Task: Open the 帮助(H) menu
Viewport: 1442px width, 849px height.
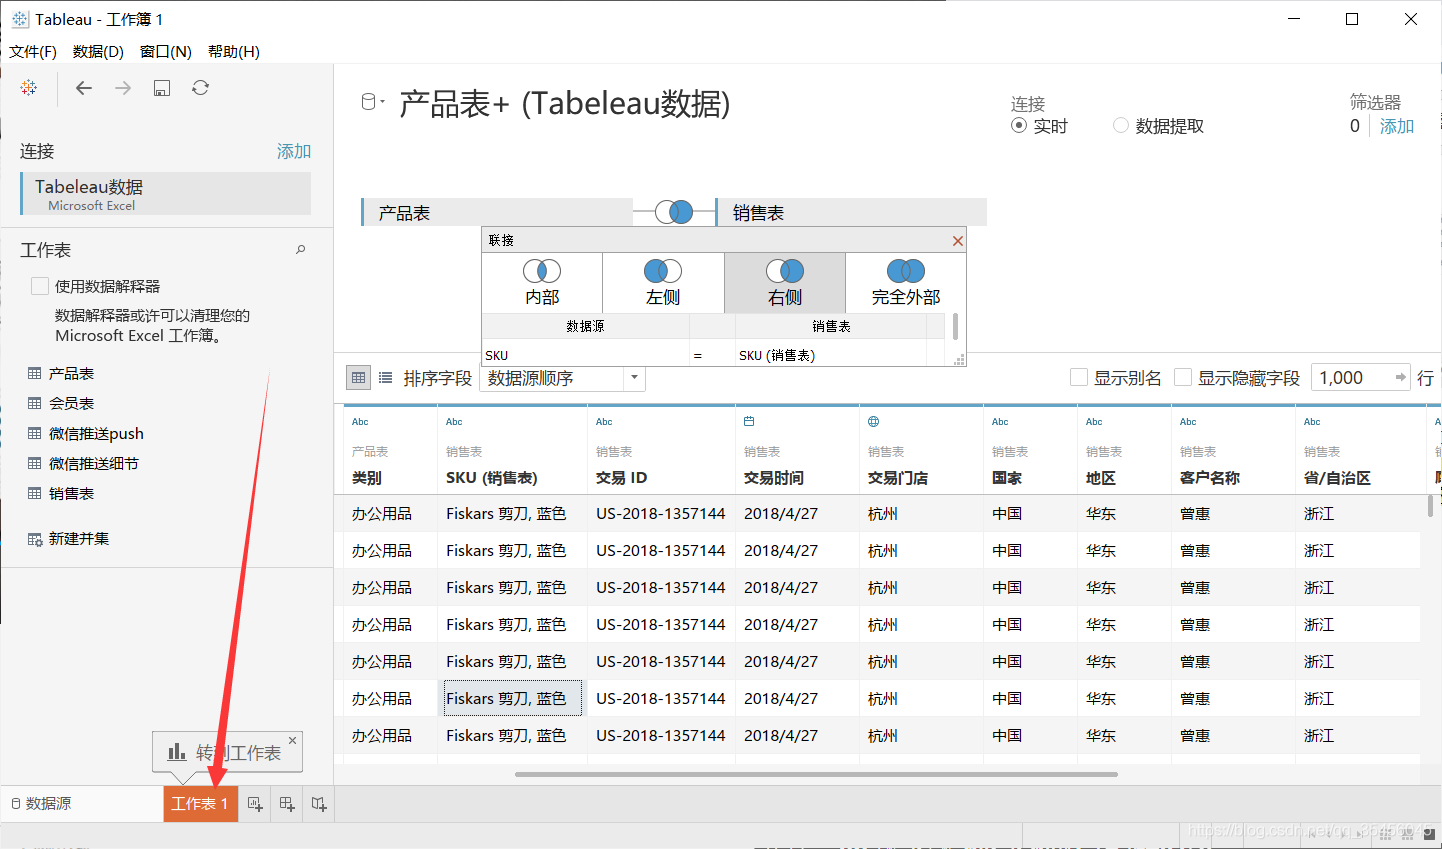Action: 234,51
